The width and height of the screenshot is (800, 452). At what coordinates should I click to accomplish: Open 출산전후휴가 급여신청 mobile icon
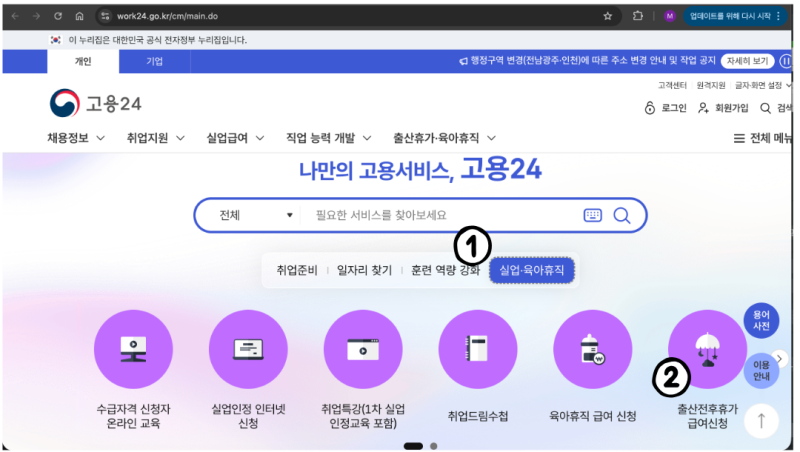[707, 349]
